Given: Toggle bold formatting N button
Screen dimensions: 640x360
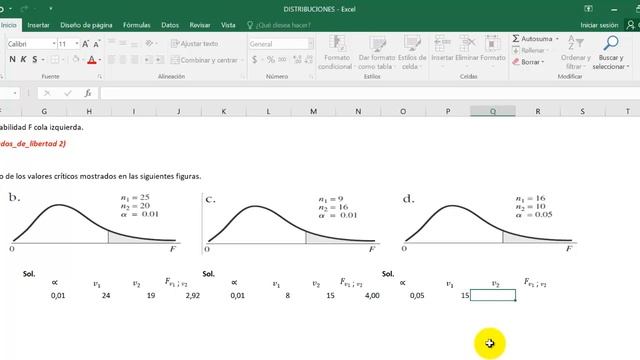Looking at the screenshot, I should coord(12,60).
